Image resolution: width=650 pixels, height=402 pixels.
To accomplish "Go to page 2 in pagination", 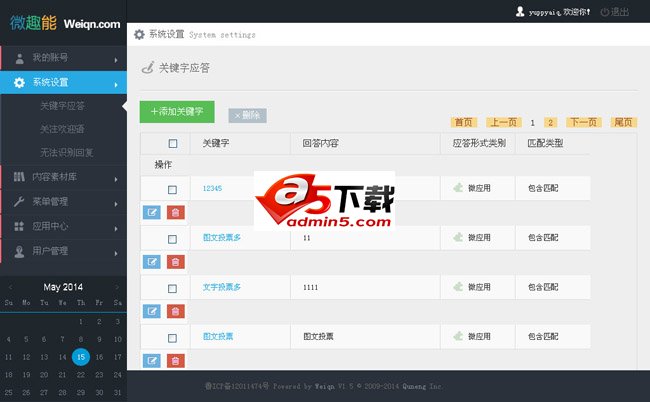I will (x=551, y=122).
